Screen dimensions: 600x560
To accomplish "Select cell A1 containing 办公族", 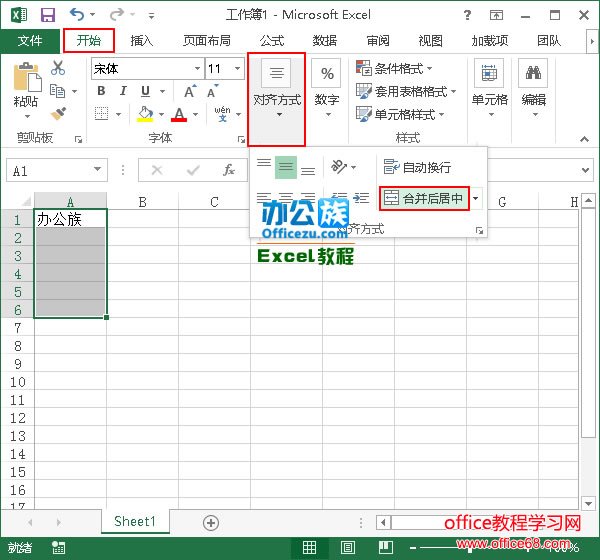I will [x=70, y=219].
